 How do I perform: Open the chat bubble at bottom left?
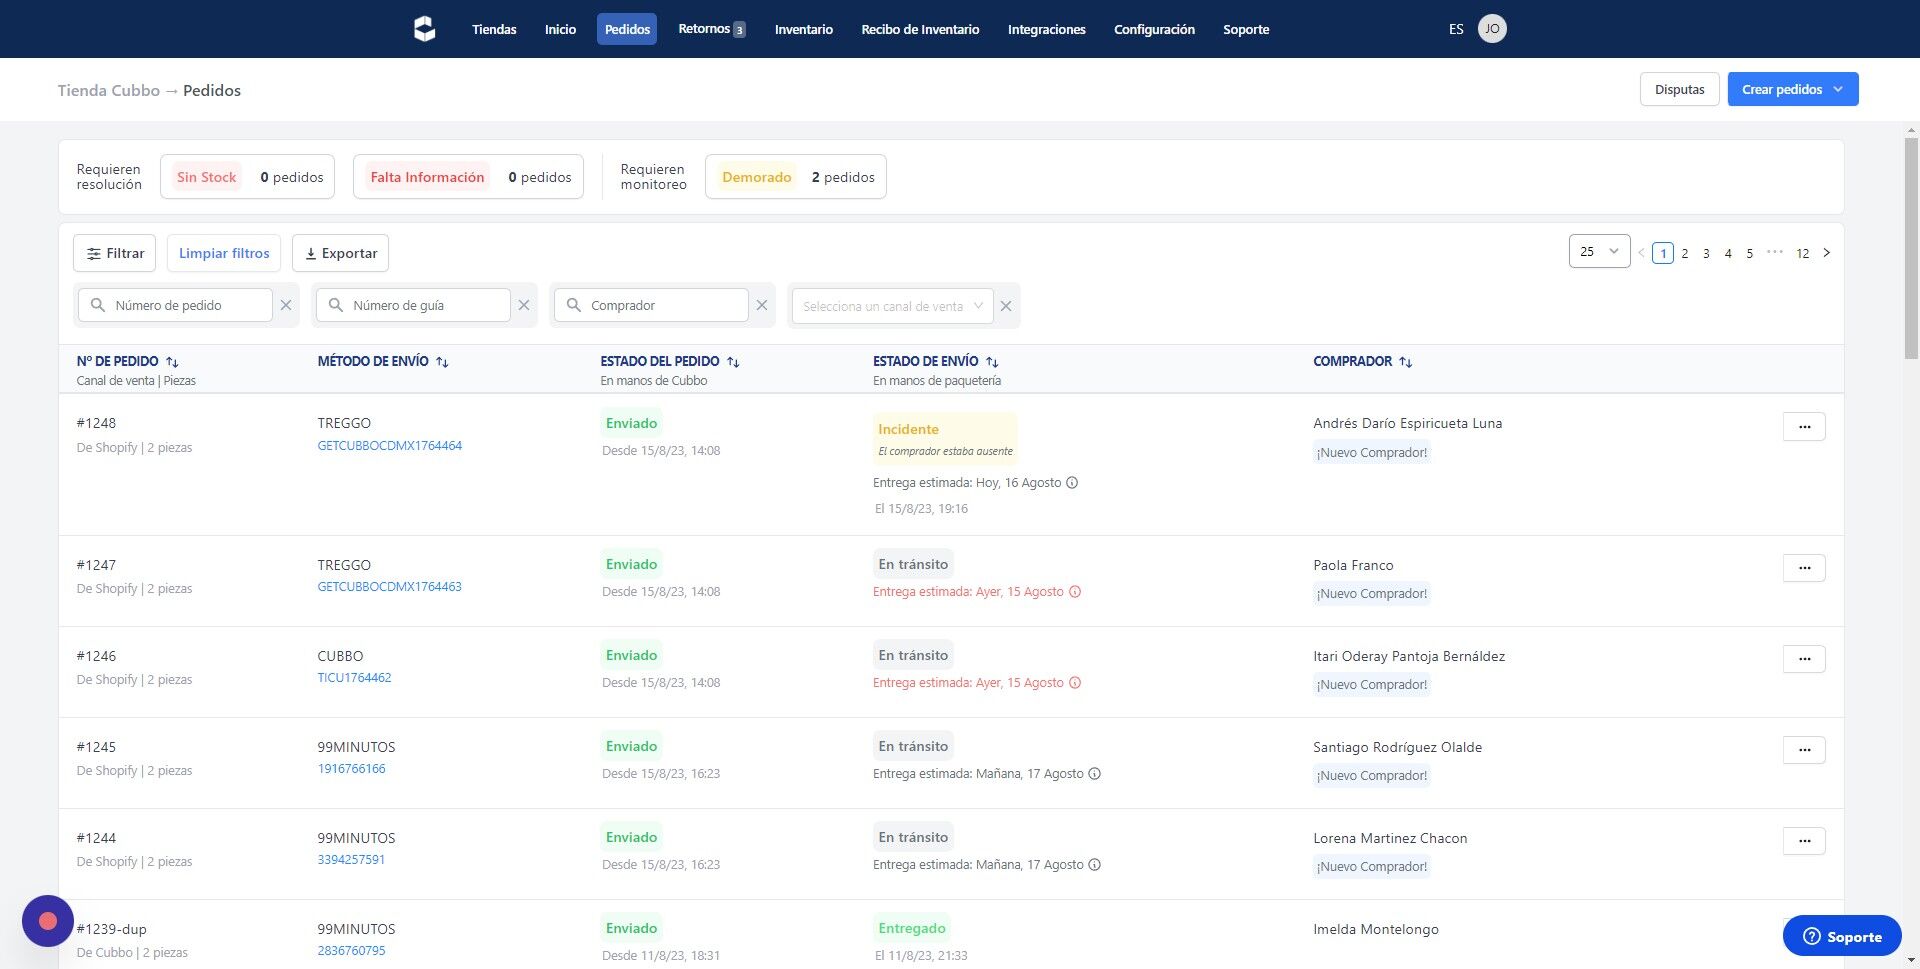pyautogui.click(x=47, y=920)
